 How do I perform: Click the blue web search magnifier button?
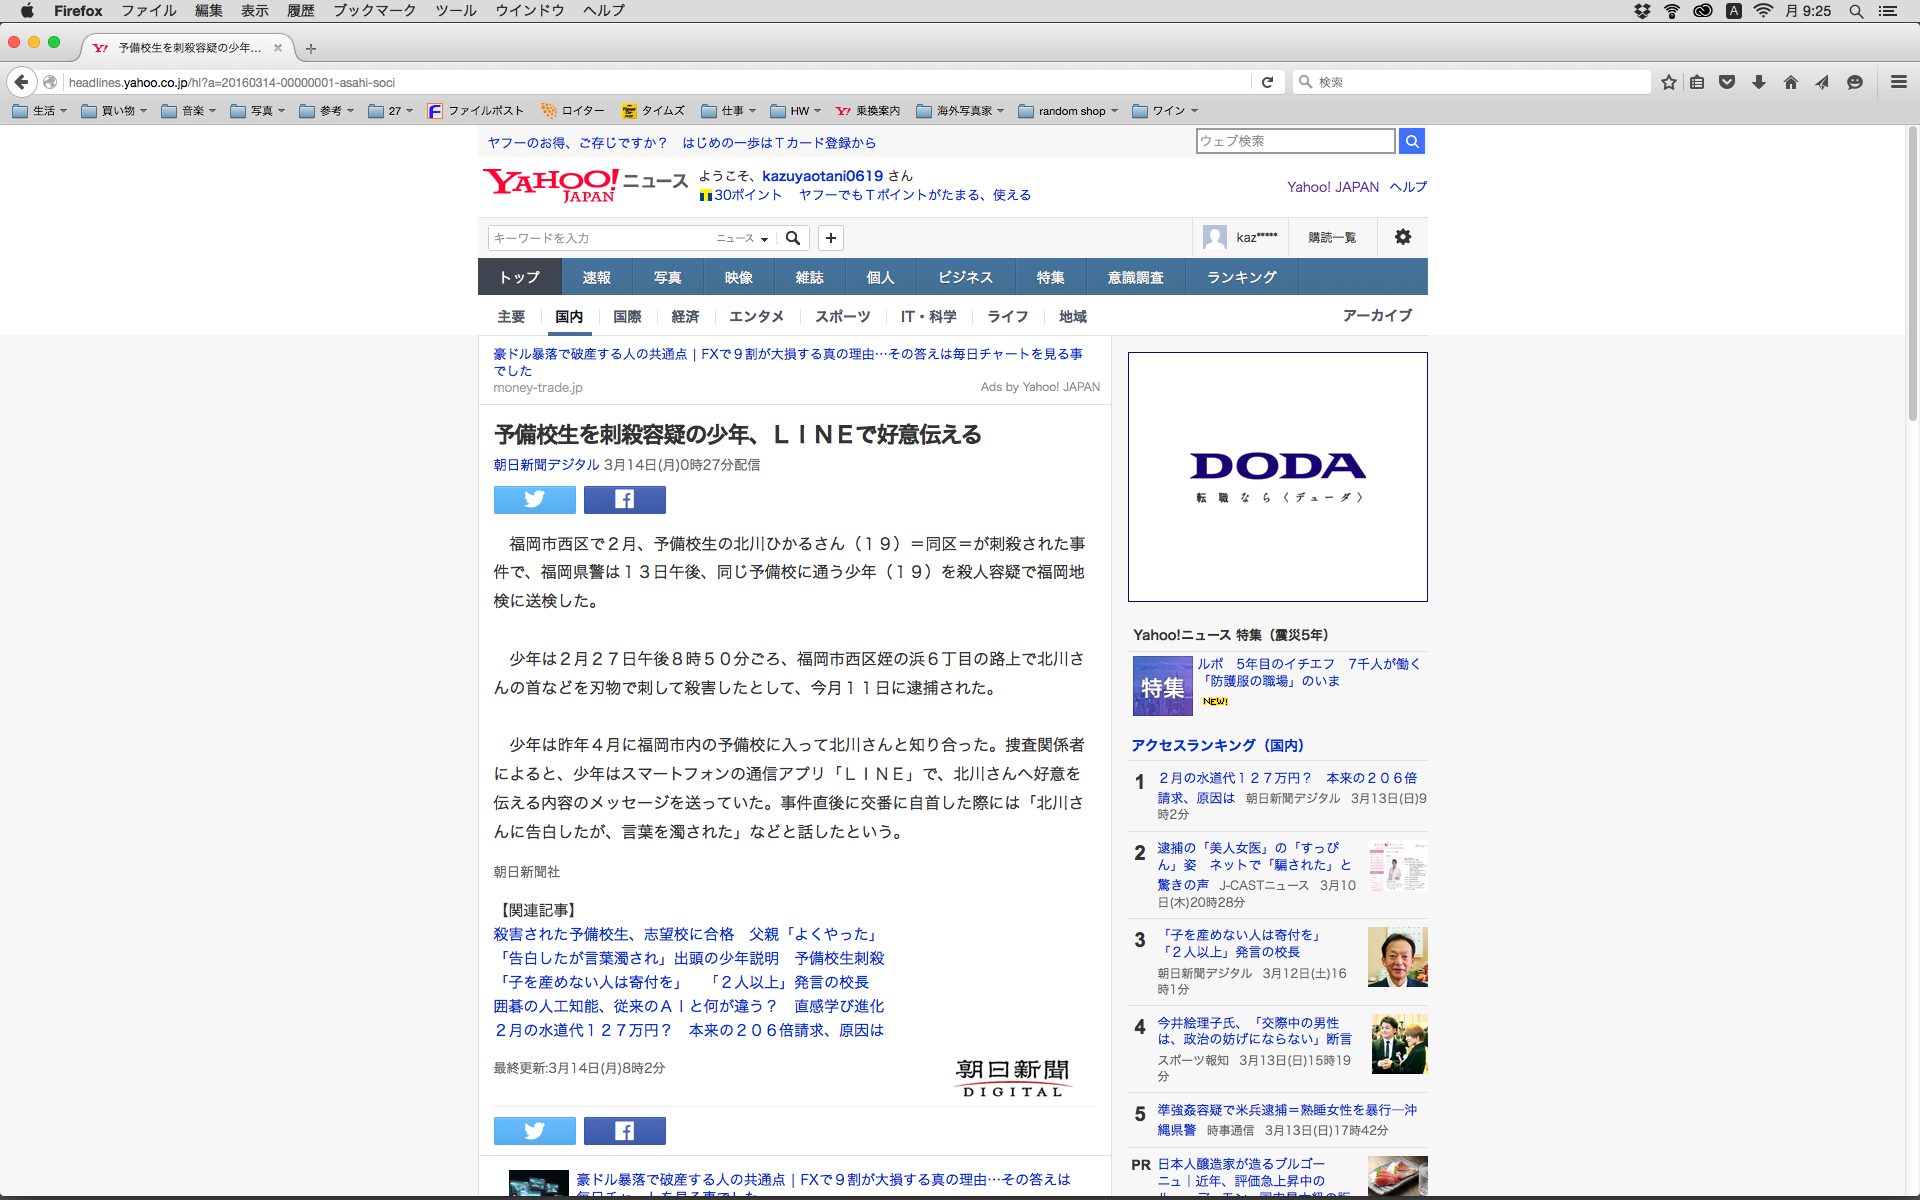1411,141
